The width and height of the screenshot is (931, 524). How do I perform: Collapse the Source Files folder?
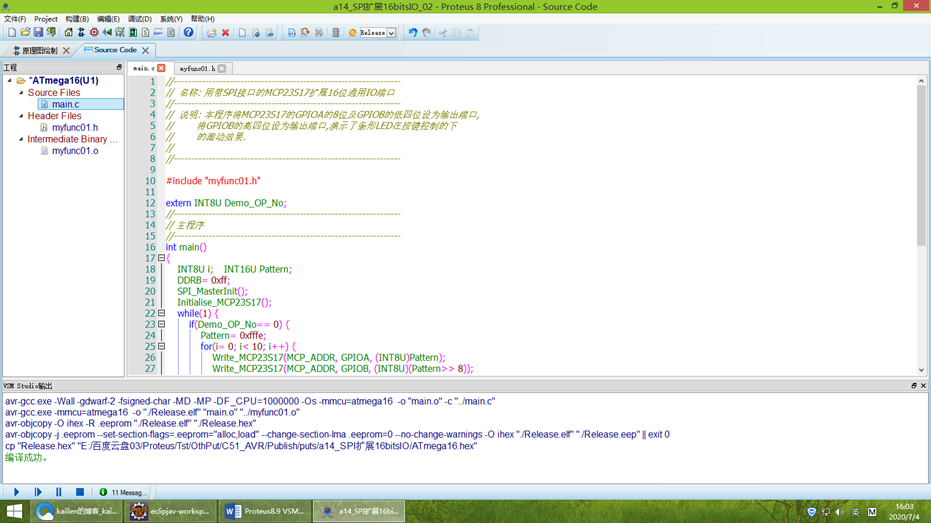point(21,93)
